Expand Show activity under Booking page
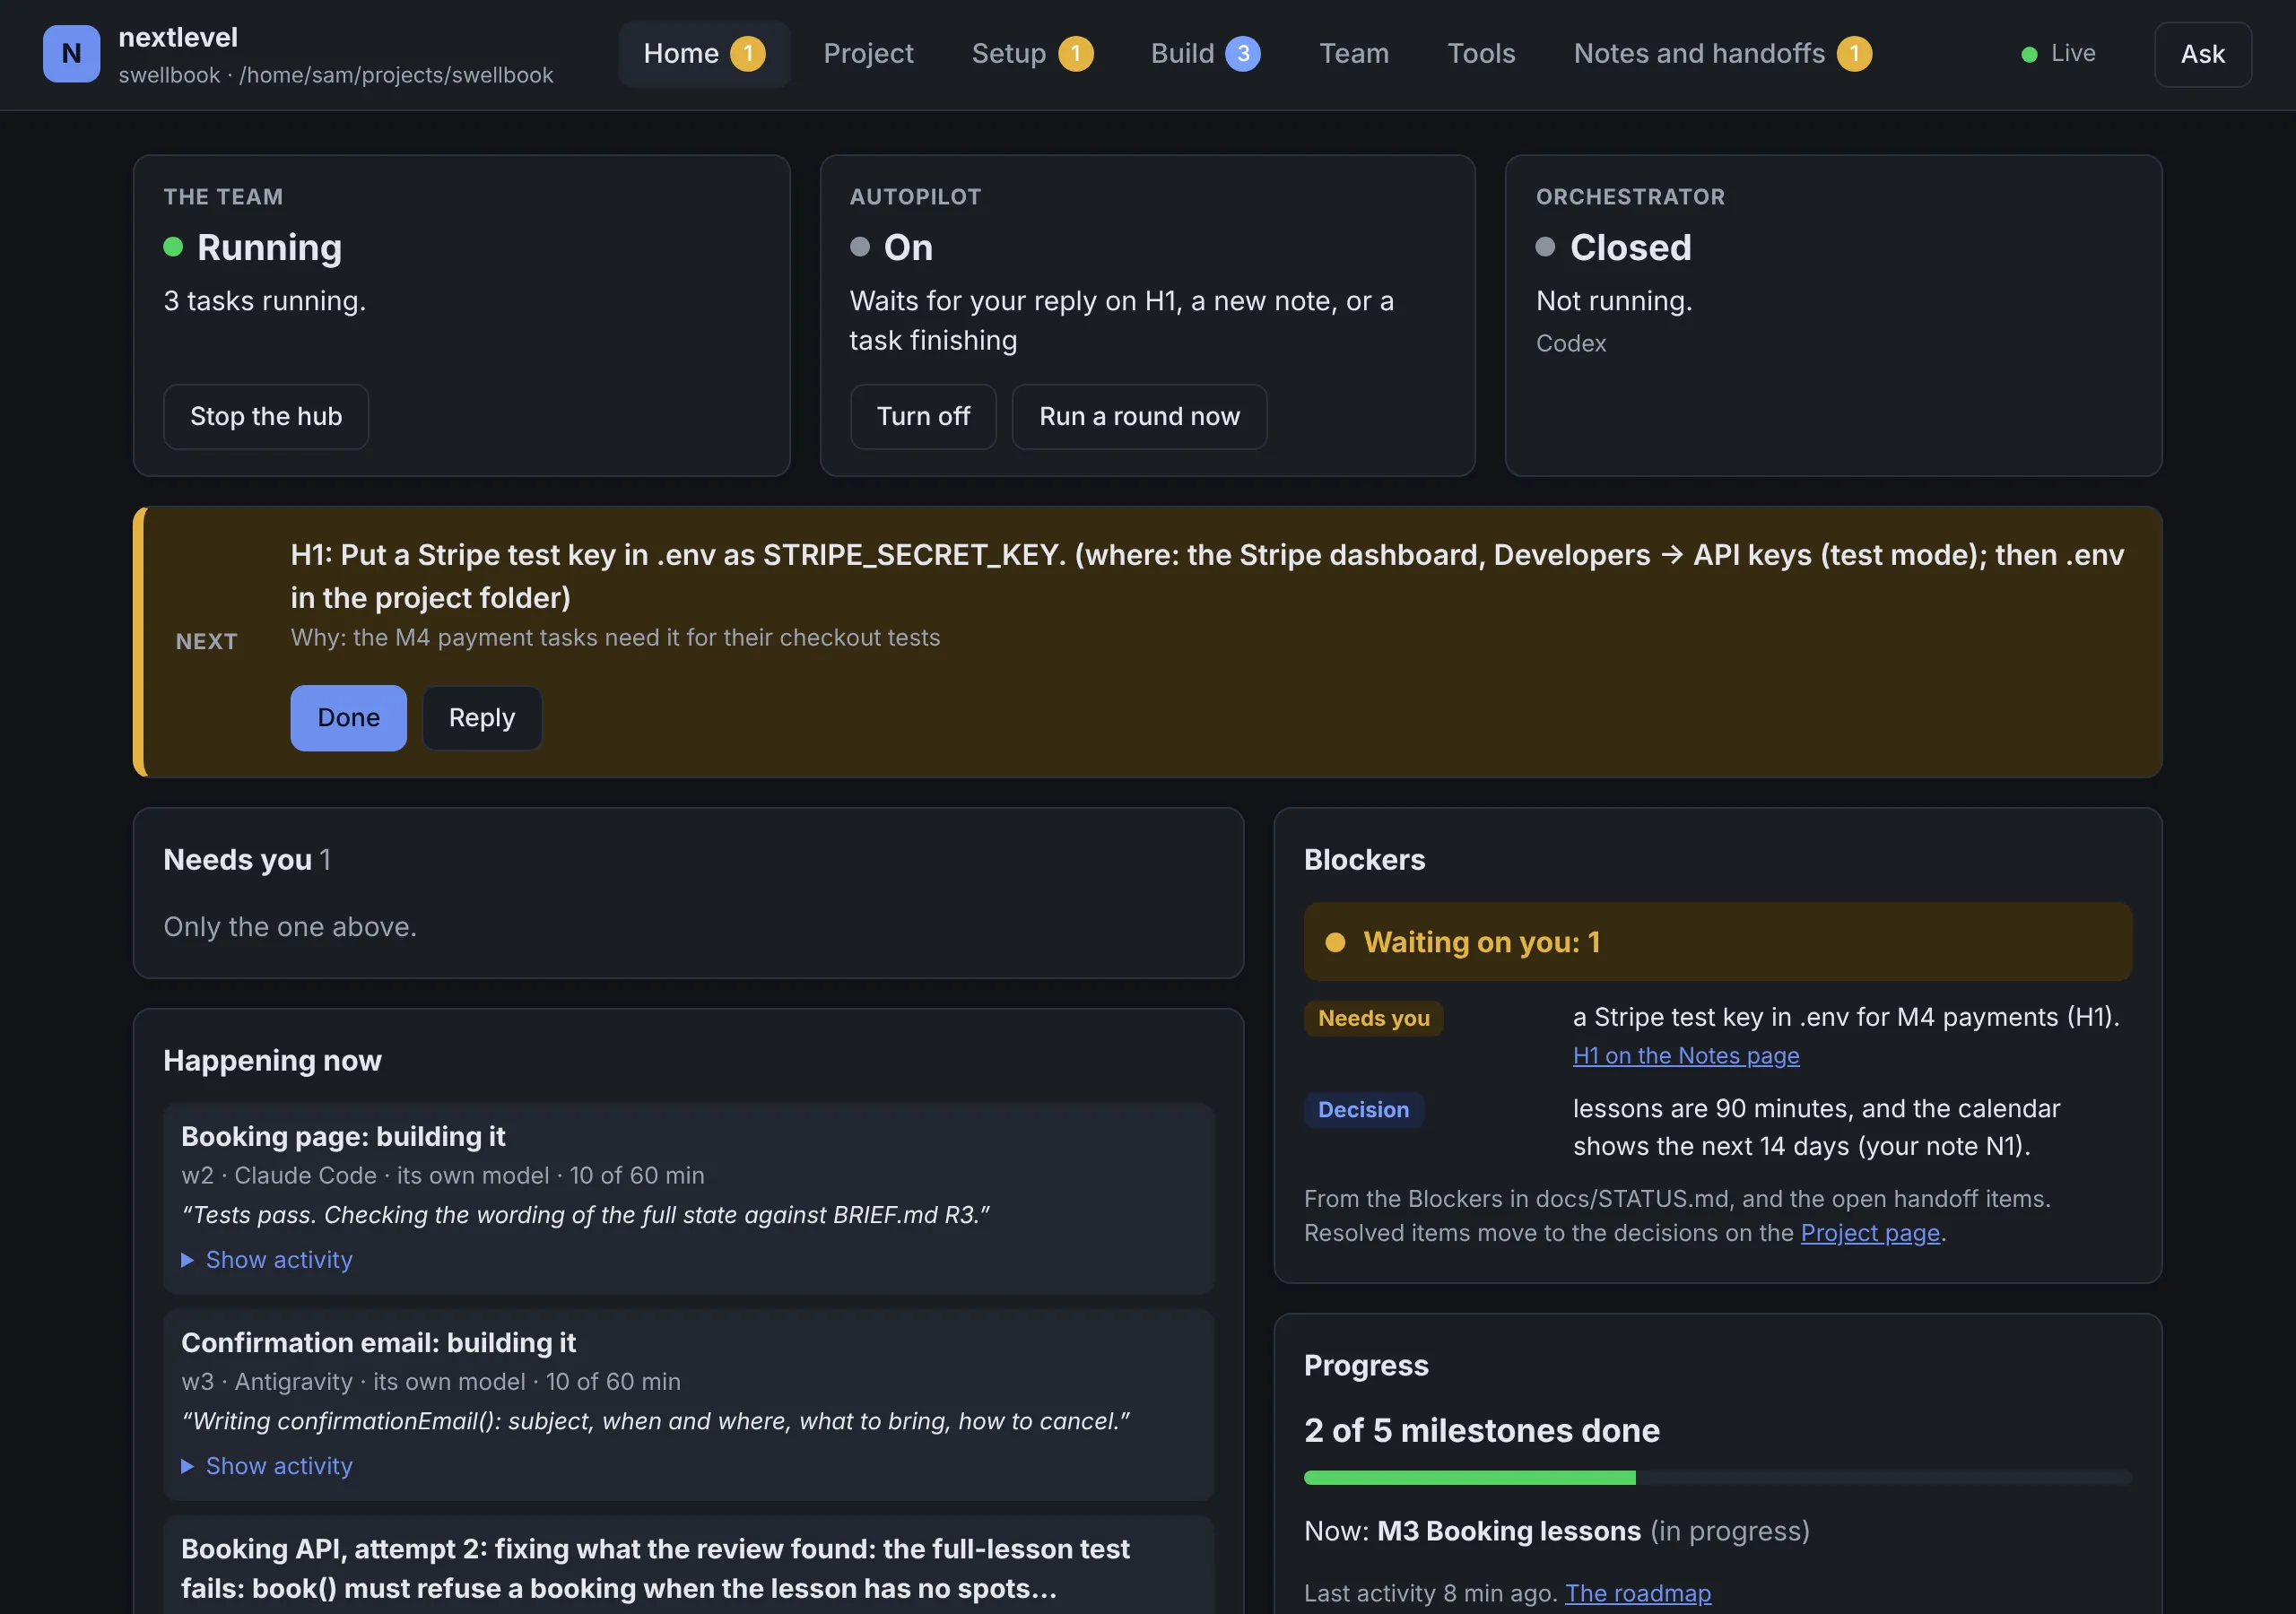This screenshot has height=1614, width=2296. pos(267,1260)
